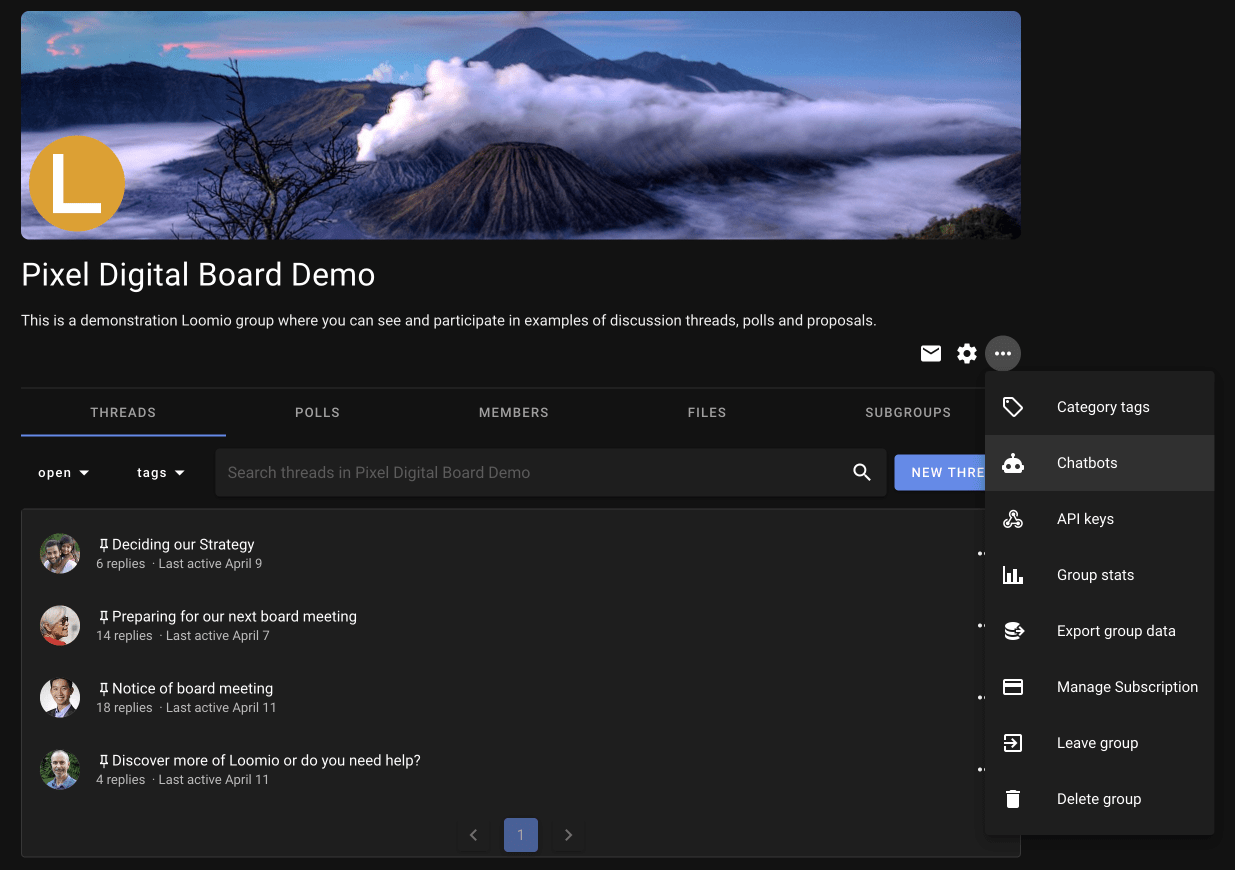The image size is (1235, 870).
Task: Select Leave group menu item
Action: 1100,743
